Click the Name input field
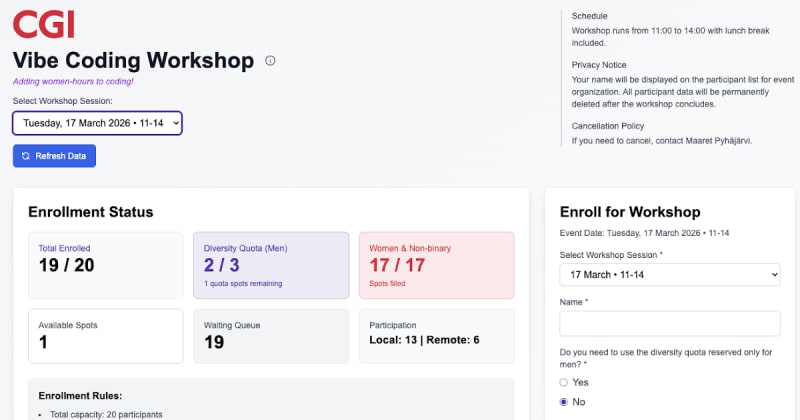 click(669, 323)
